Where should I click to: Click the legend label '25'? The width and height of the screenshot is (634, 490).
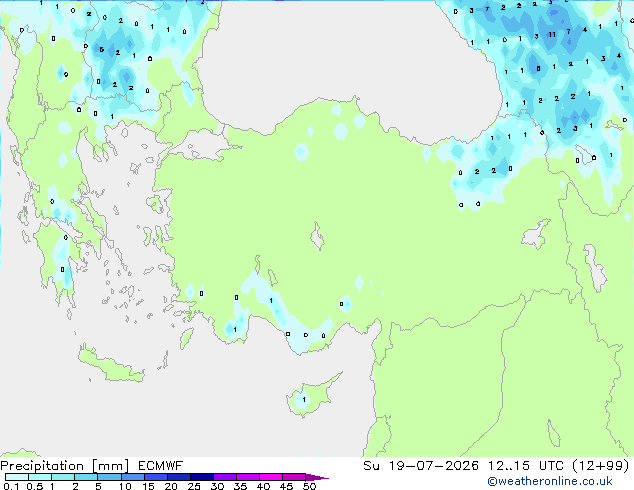[194, 486]
